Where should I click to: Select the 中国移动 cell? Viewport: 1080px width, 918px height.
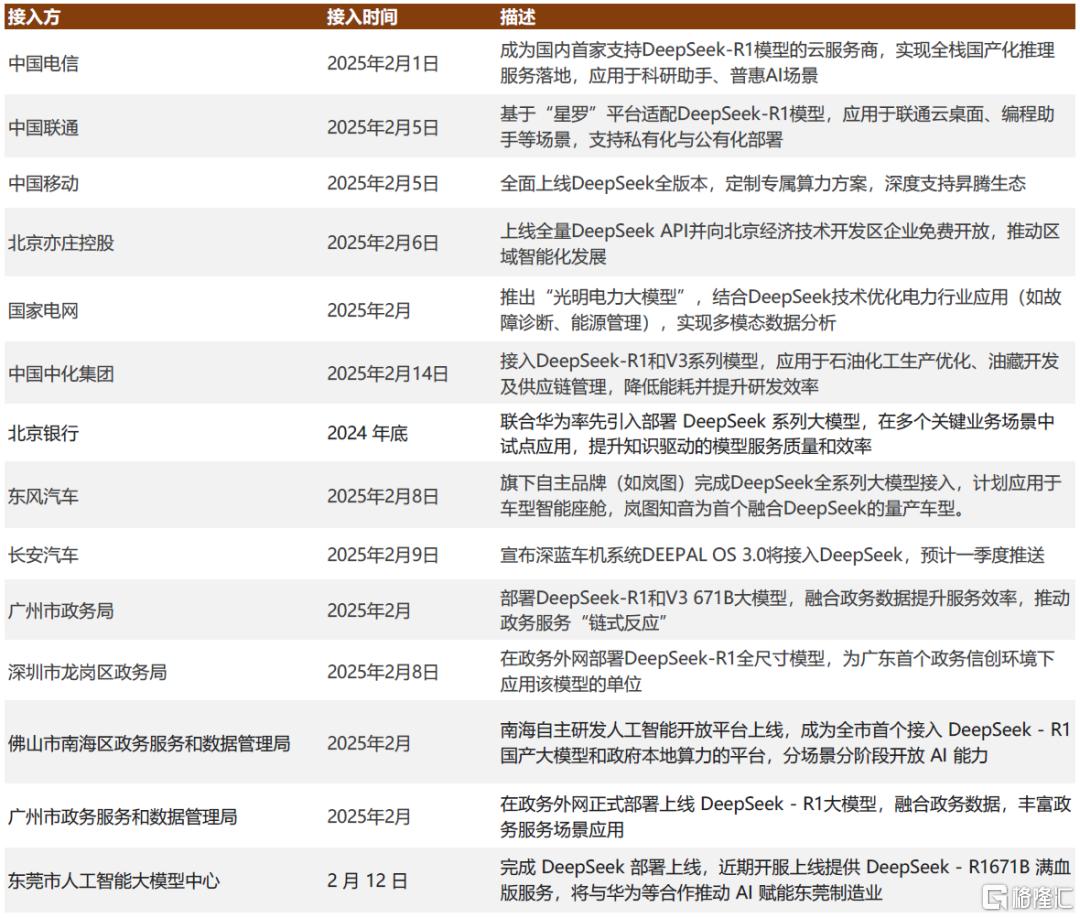(43, 183)
